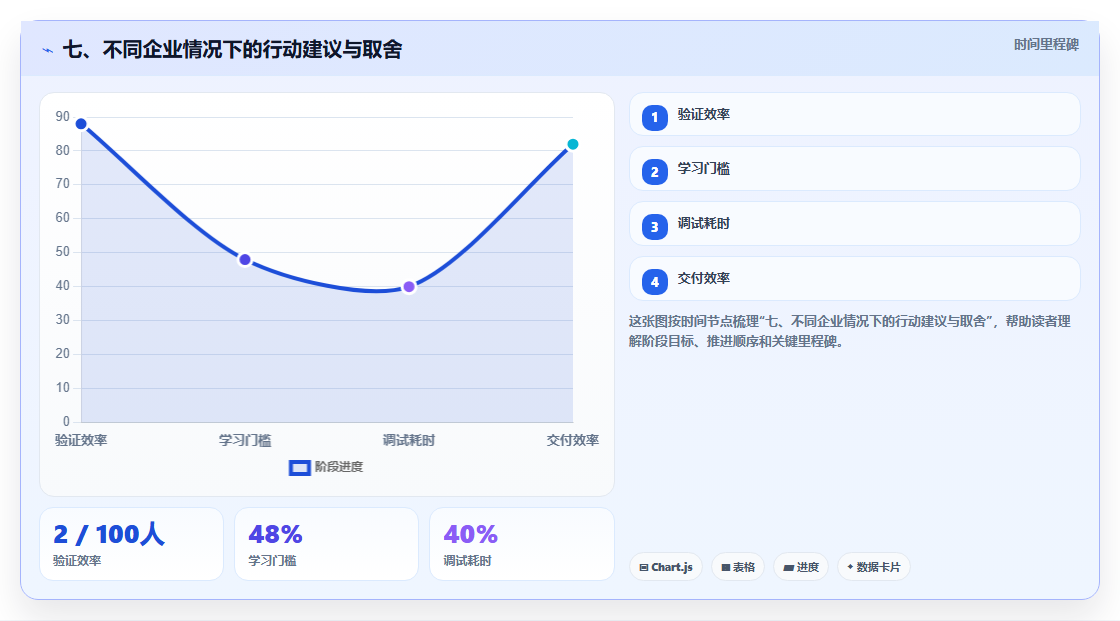The width and height of the screenshot is (1120, 621).
Task: Open the 验证效率 timeline step row
Action: point(854,114)
